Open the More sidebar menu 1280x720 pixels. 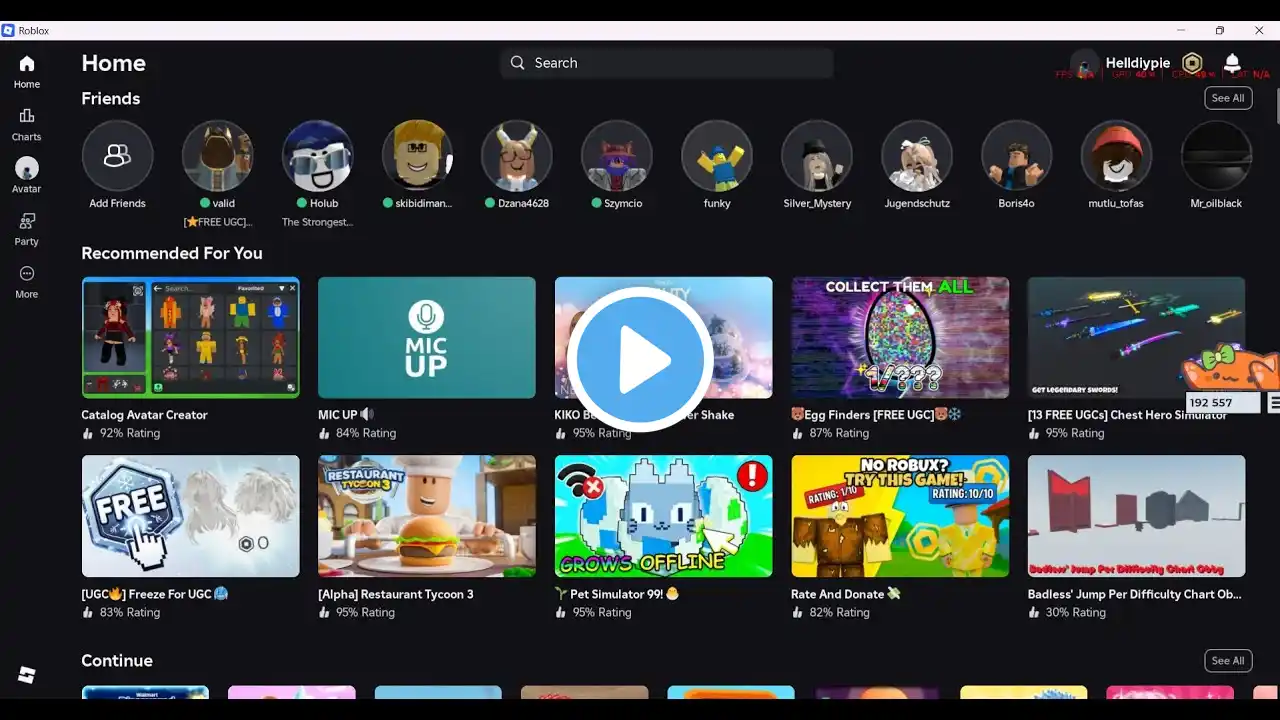pyautogui.click(x=27, y=274)
